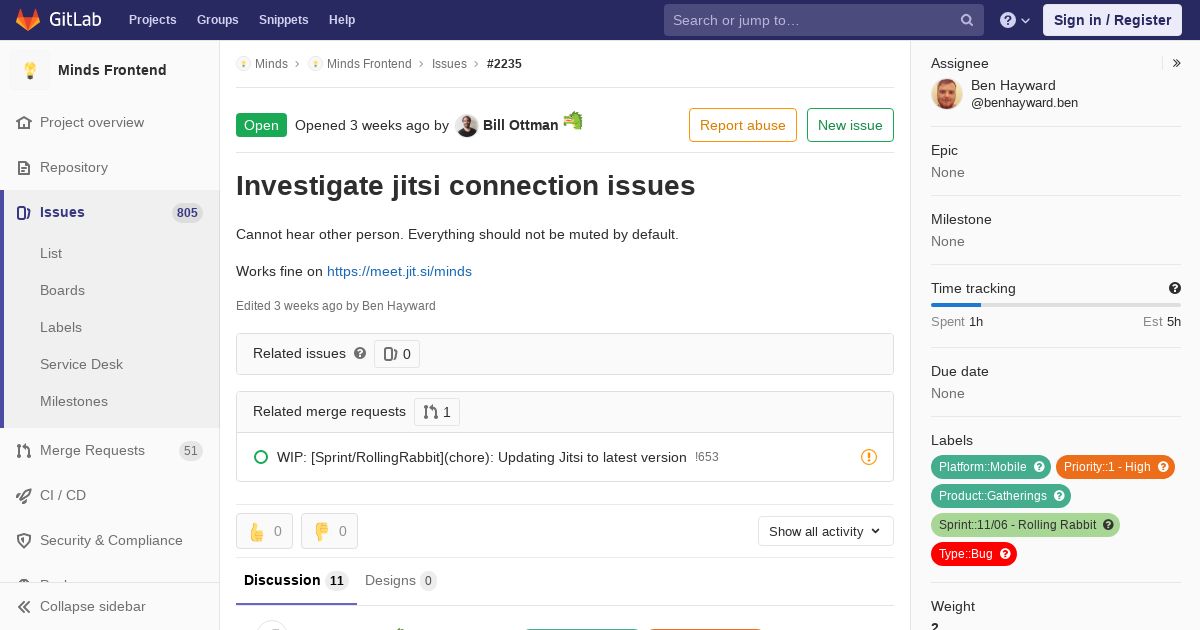This screenshot has width=1200, height=630.
Task: Open the Service Desk sidebar item
Action: coord(81,365)
